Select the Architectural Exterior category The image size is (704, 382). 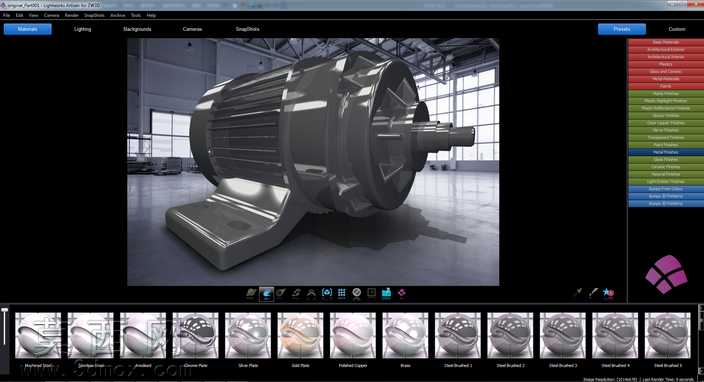[665, 49]
